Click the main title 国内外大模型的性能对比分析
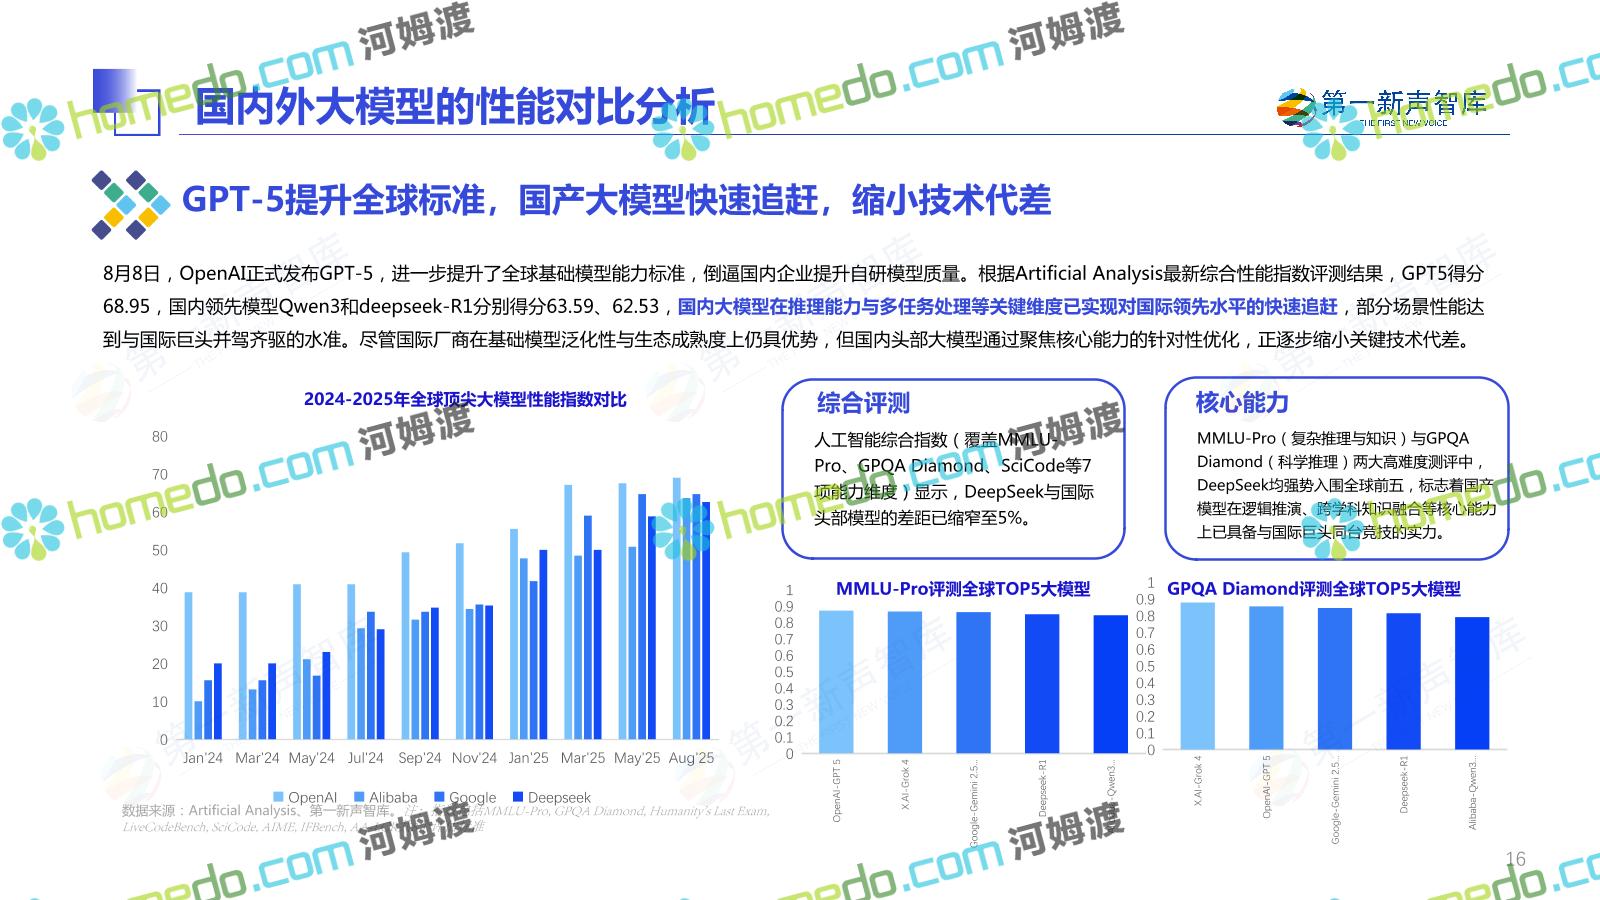The image size is (1600, 900). pyautogui.click(x=455, y=107)
